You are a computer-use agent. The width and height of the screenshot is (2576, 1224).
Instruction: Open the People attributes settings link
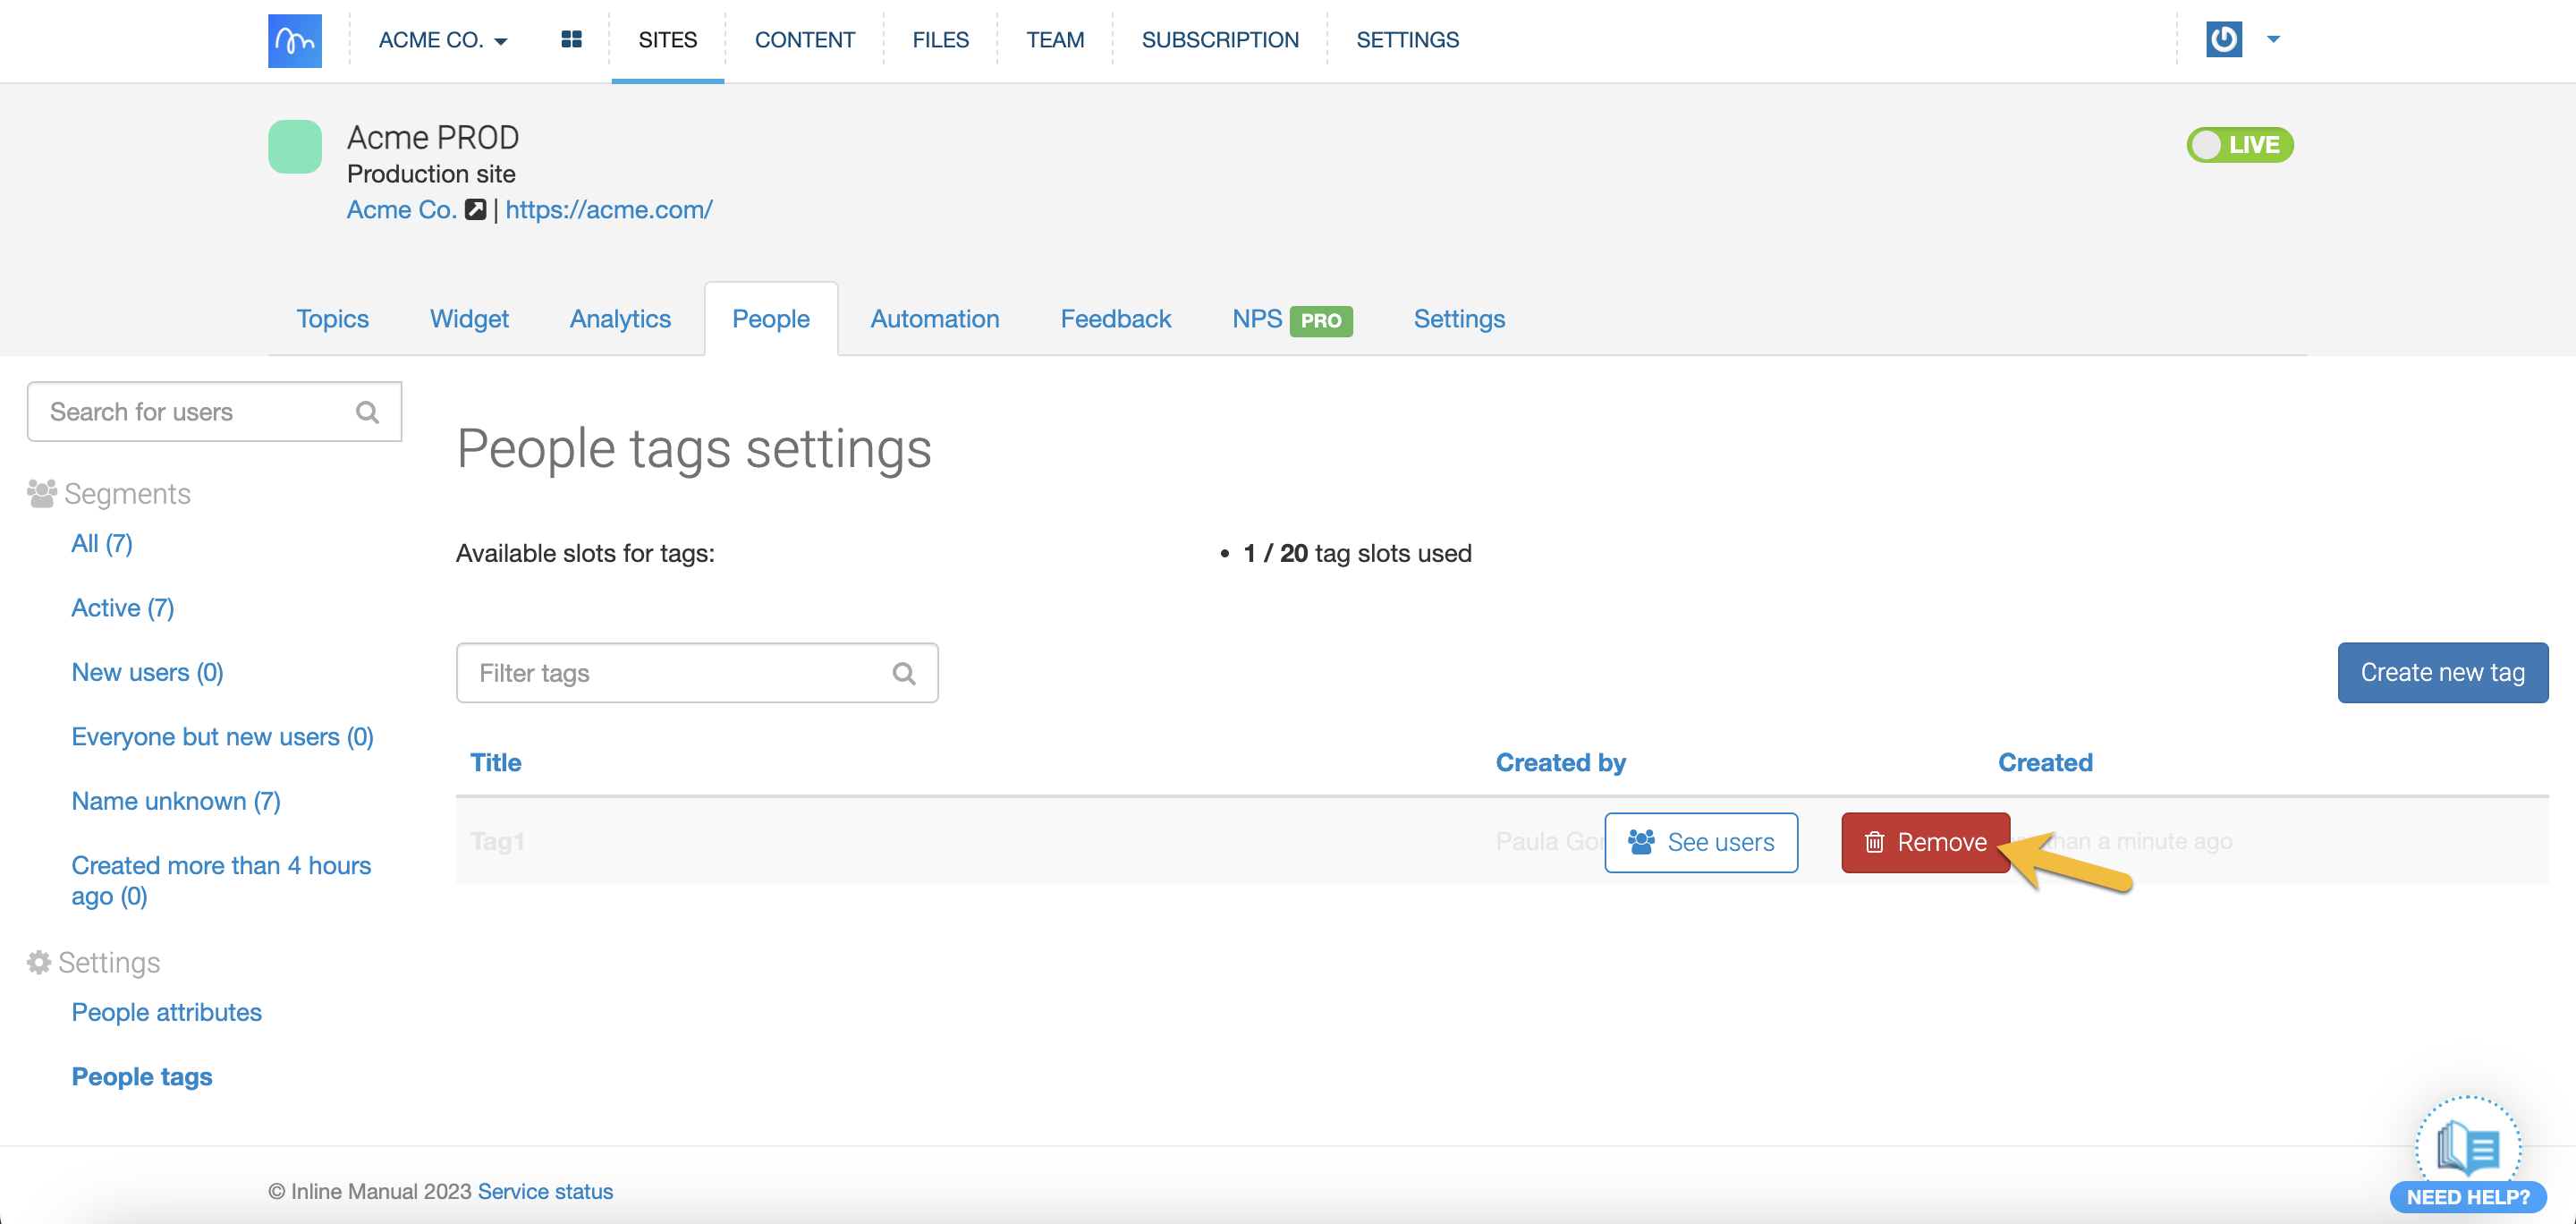pyautogui.click(x=166, y=1012)
